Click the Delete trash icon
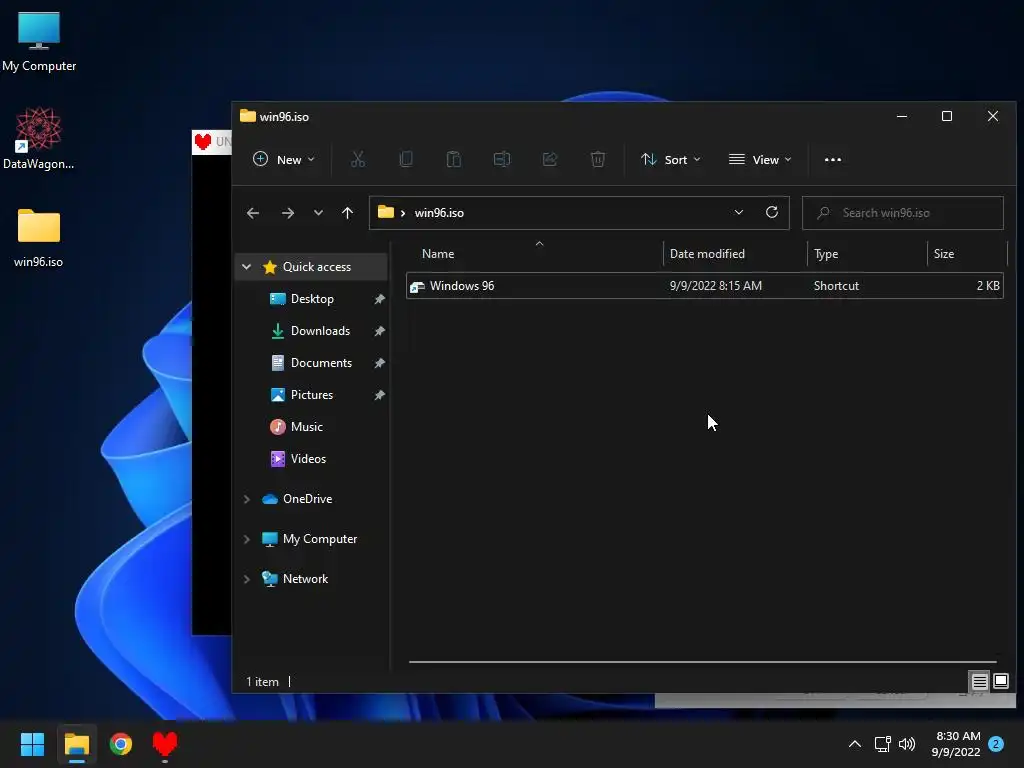 pos(598,159)
